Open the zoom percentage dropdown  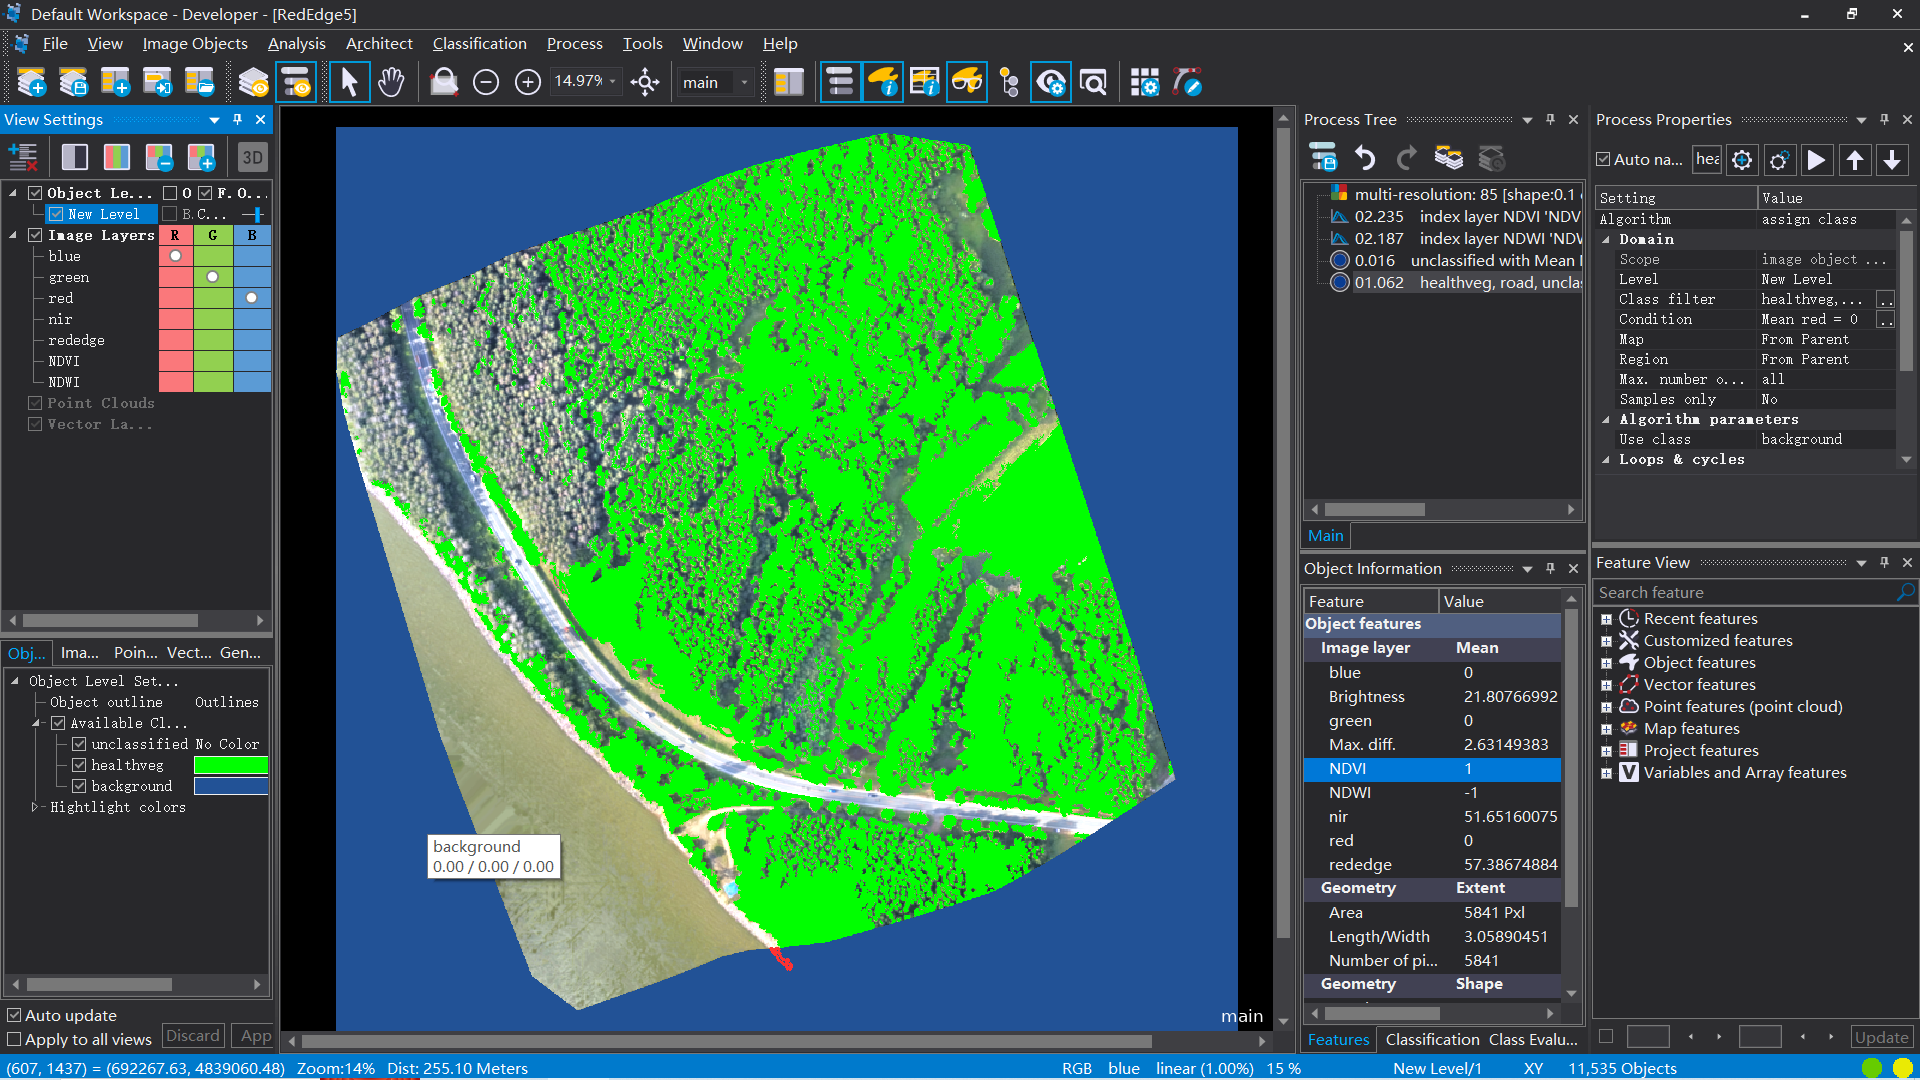coord(613,82)
